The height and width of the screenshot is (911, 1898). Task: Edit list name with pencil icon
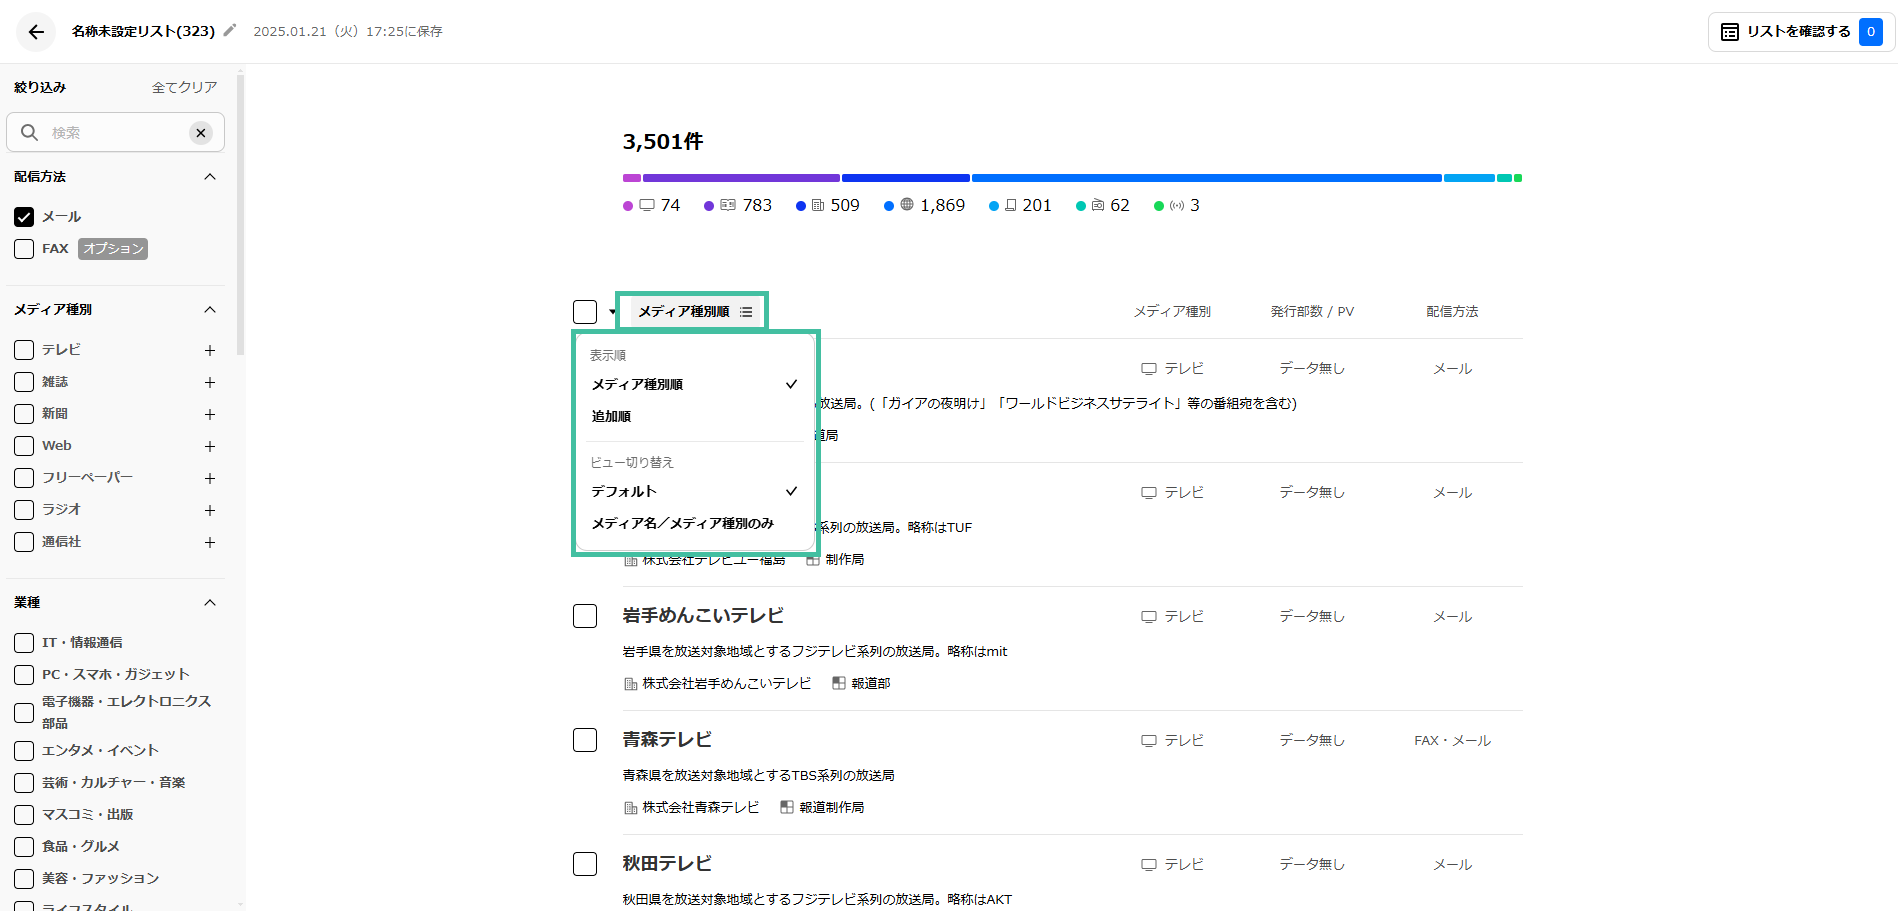pos(230,31)
